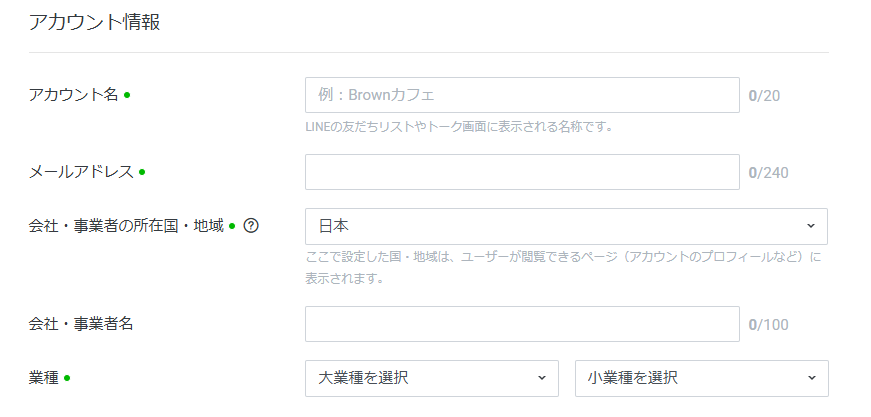Click the アカウント名 label text
Screen dimensions: 871x417
[75, 95]
